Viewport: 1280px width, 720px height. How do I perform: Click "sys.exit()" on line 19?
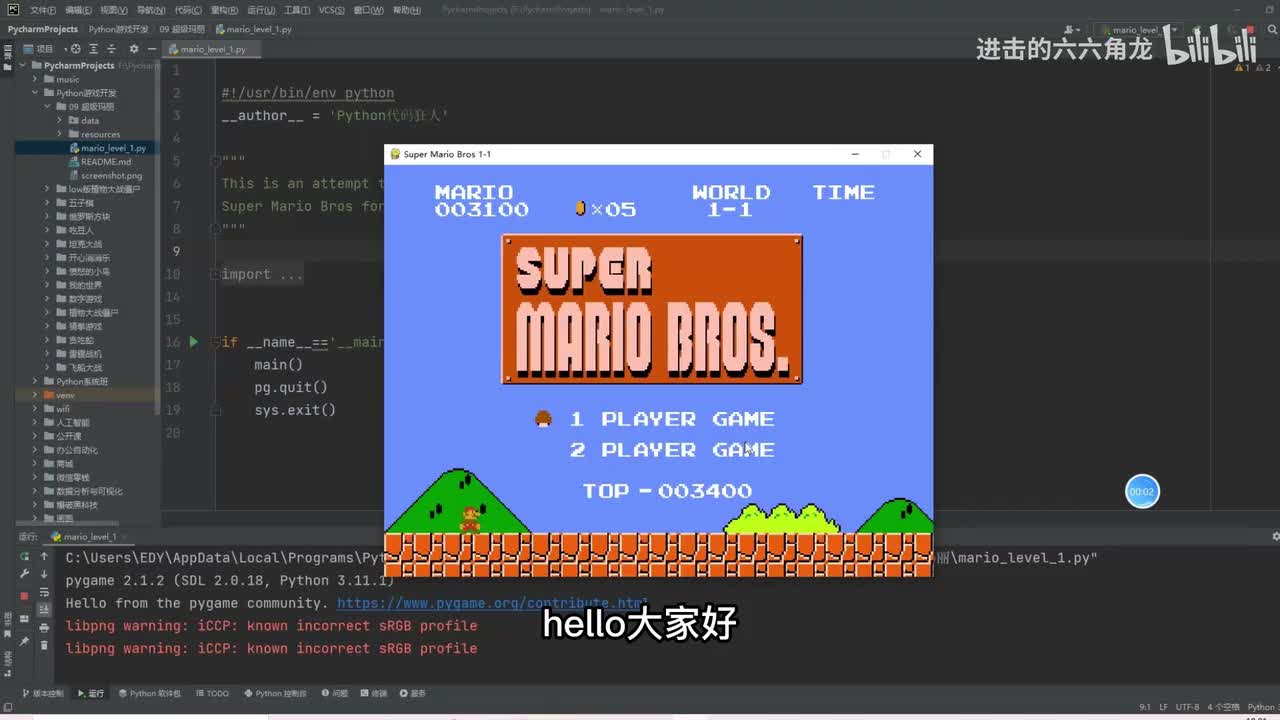(x=295, y=410)
